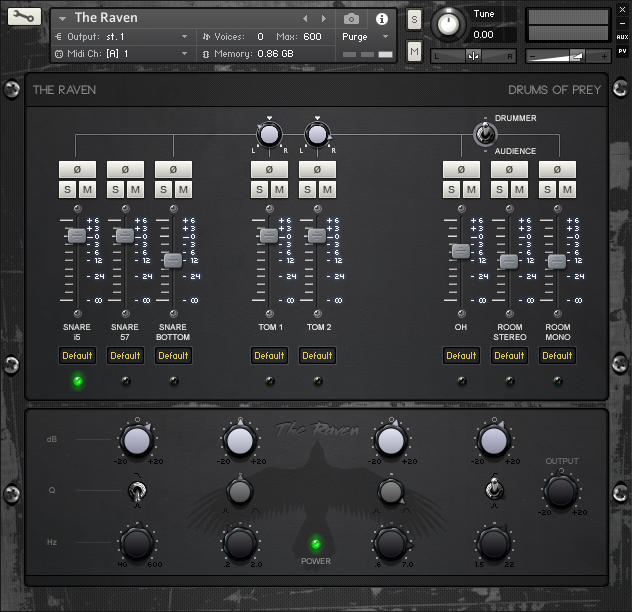Image resolution: width=632 pixels, height=612 pixels.
Task: Click the Snare Bottom volume fader
Action: tap(173, 260)
